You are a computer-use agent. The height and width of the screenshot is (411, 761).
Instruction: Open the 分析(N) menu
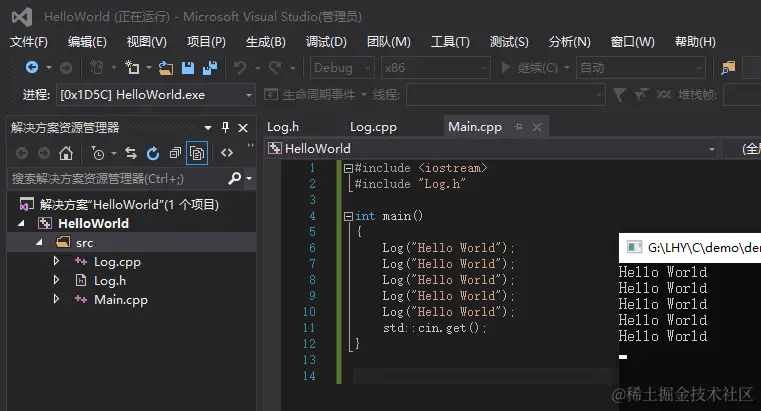[570, 42]
